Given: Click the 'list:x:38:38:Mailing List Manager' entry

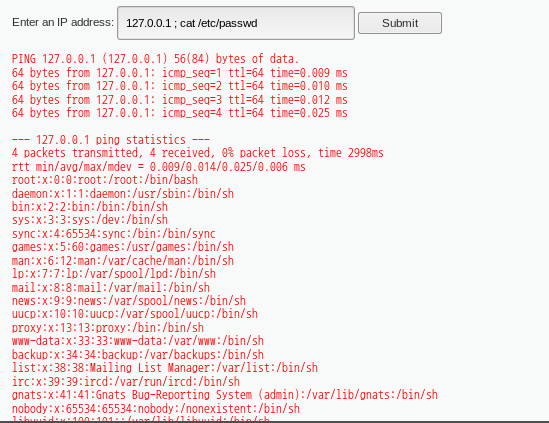Looking at the screenshot, I should (165, 368).
